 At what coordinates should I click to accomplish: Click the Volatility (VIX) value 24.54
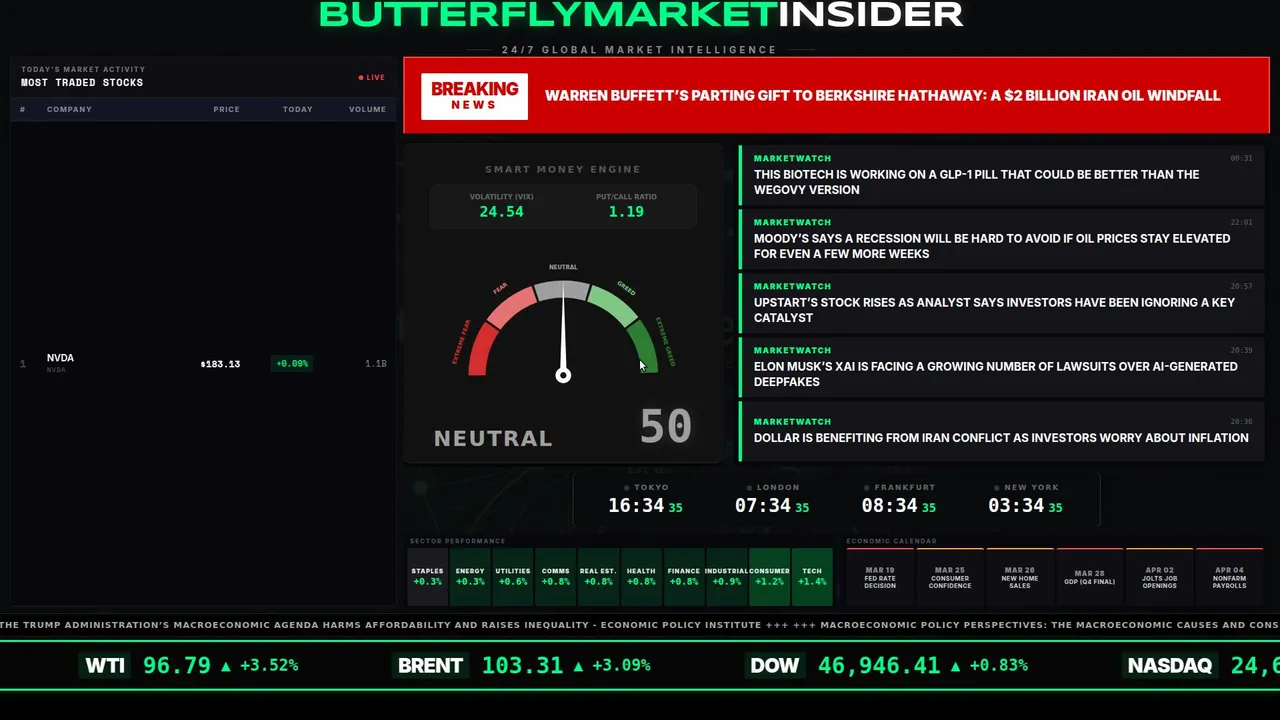pos(501,212)
